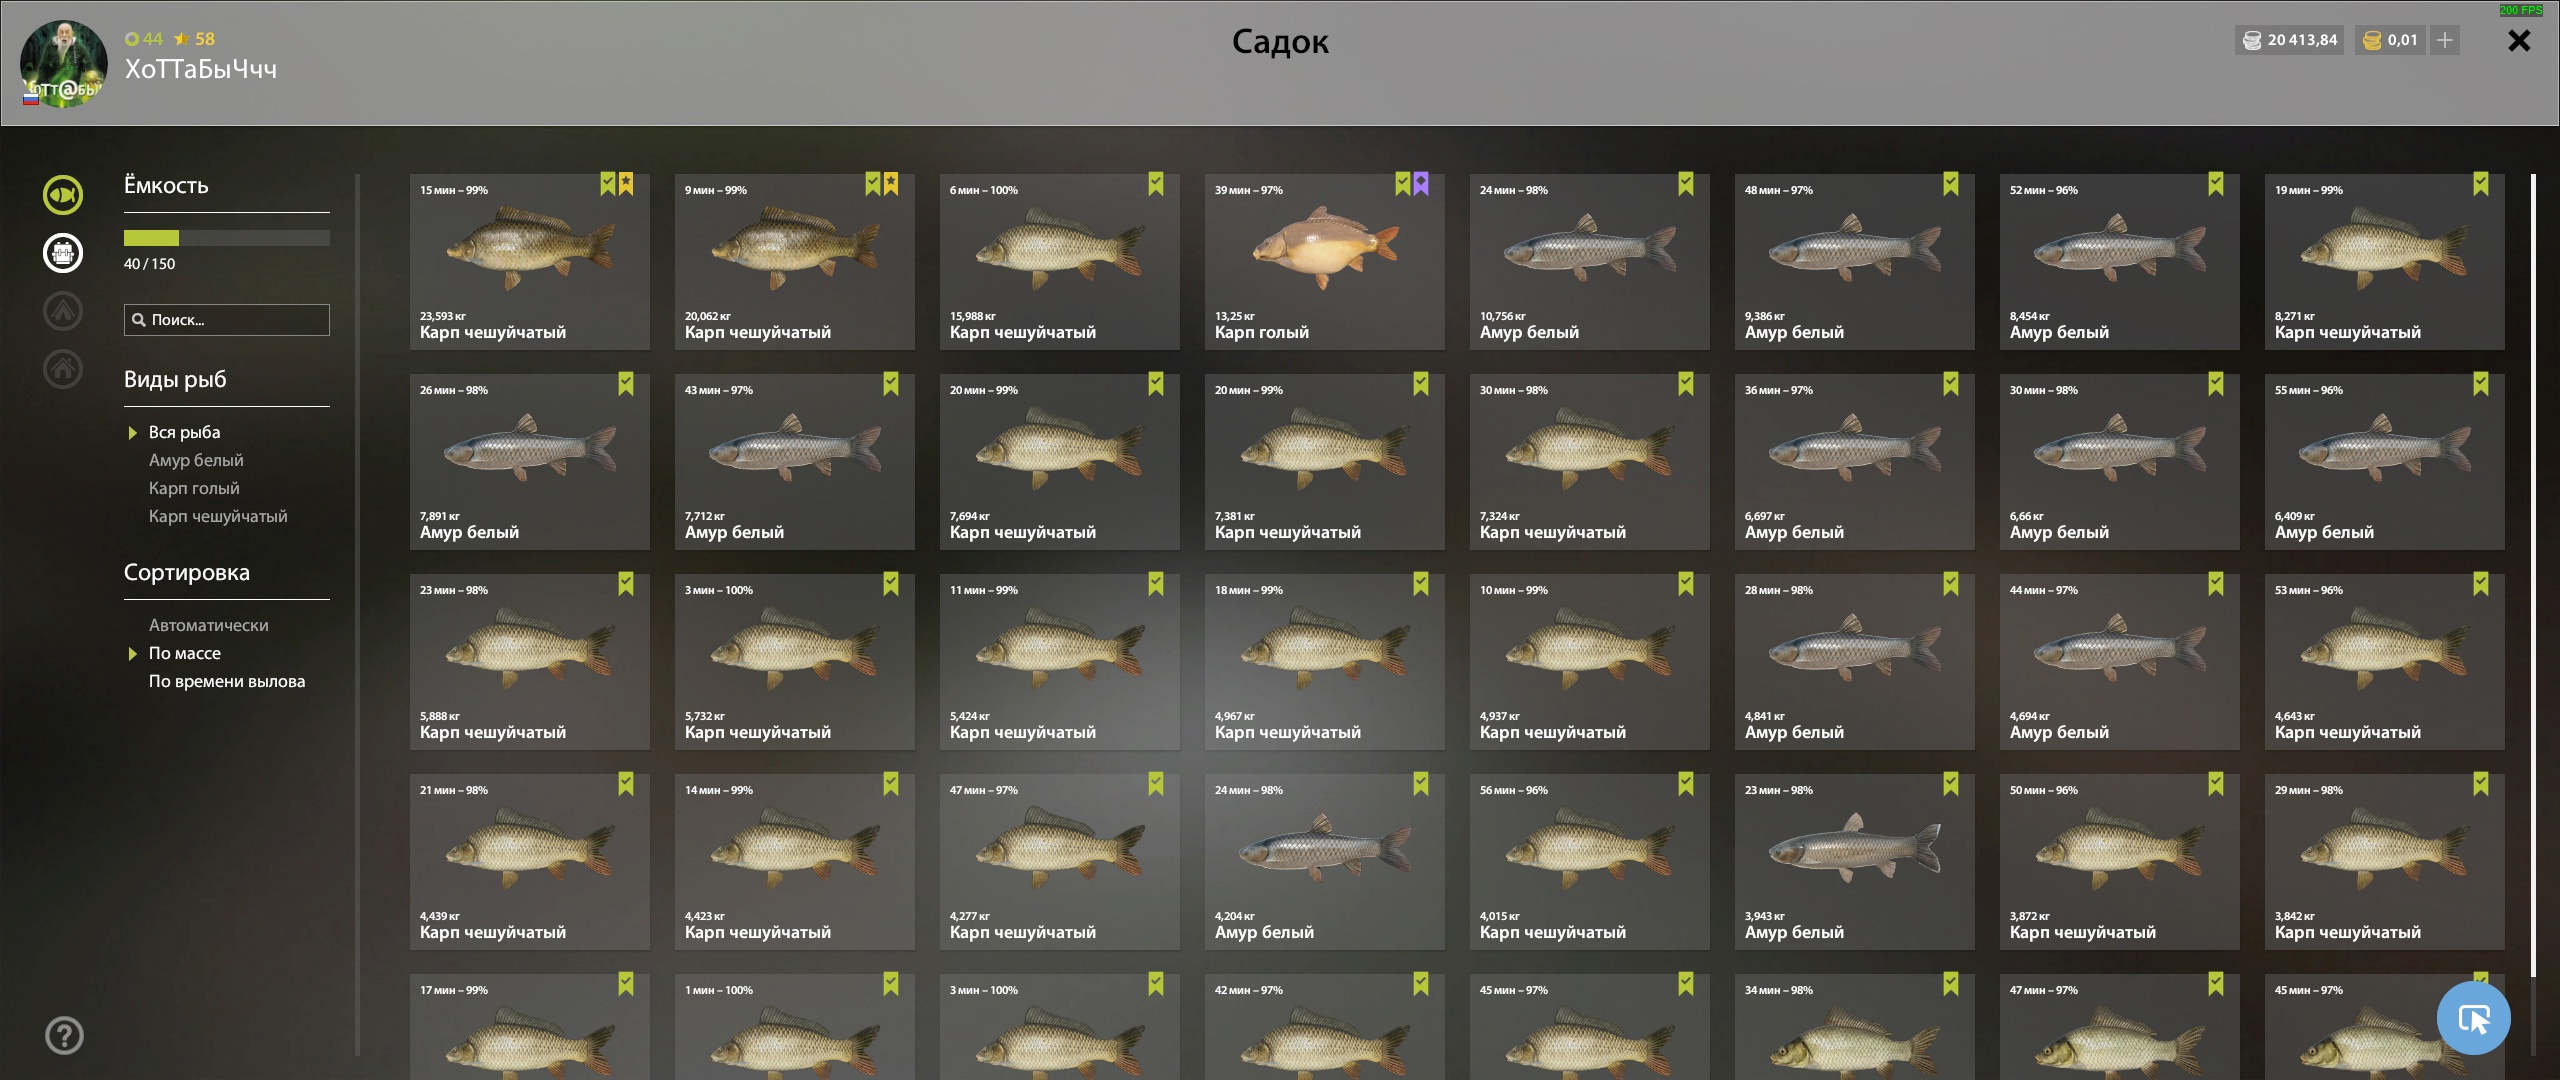The image size is (2560, 1080).
Task: Click the help question mark icon
Action: click(x=64, y=1036)
